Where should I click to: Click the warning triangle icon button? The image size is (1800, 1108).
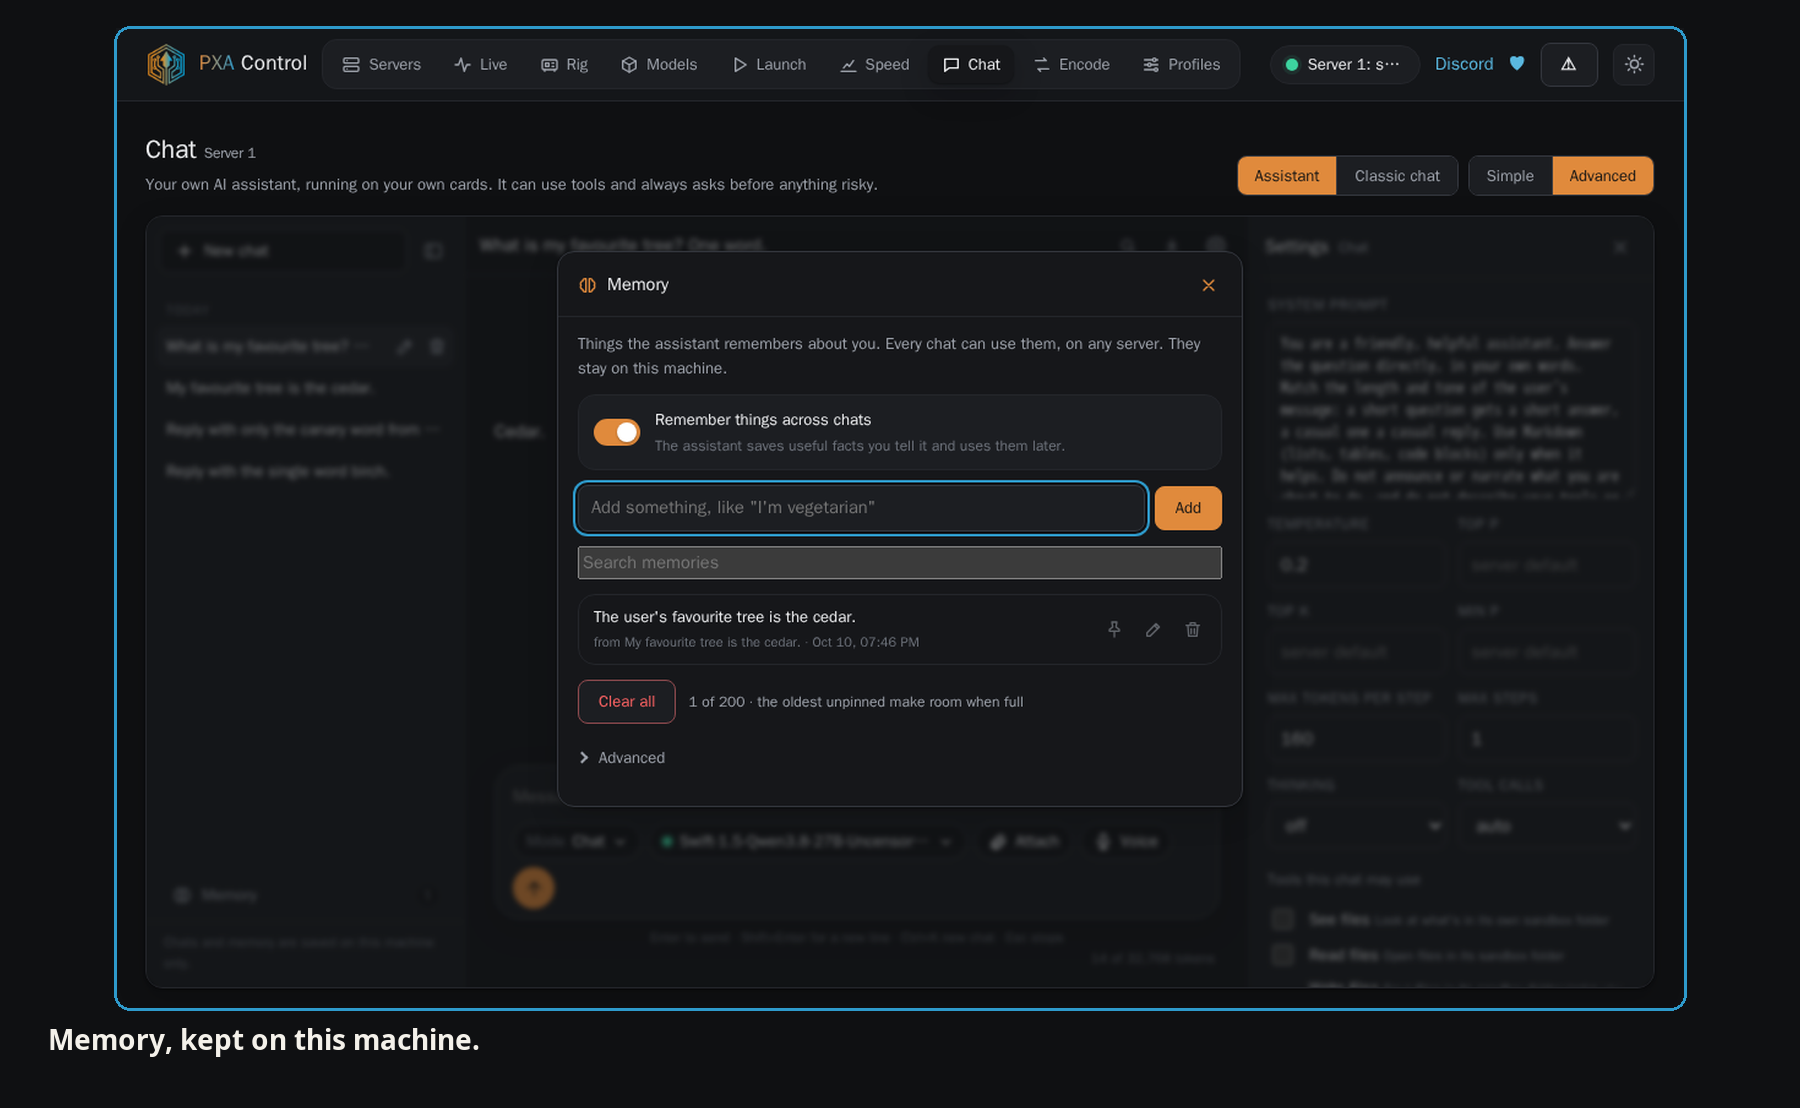pyautogui.click(x=1568, y=64)
